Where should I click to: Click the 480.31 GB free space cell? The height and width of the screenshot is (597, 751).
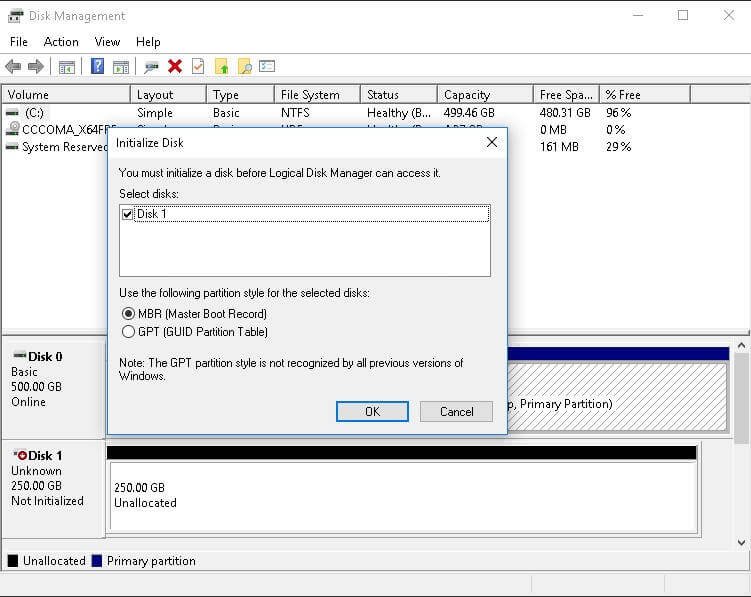565,113
